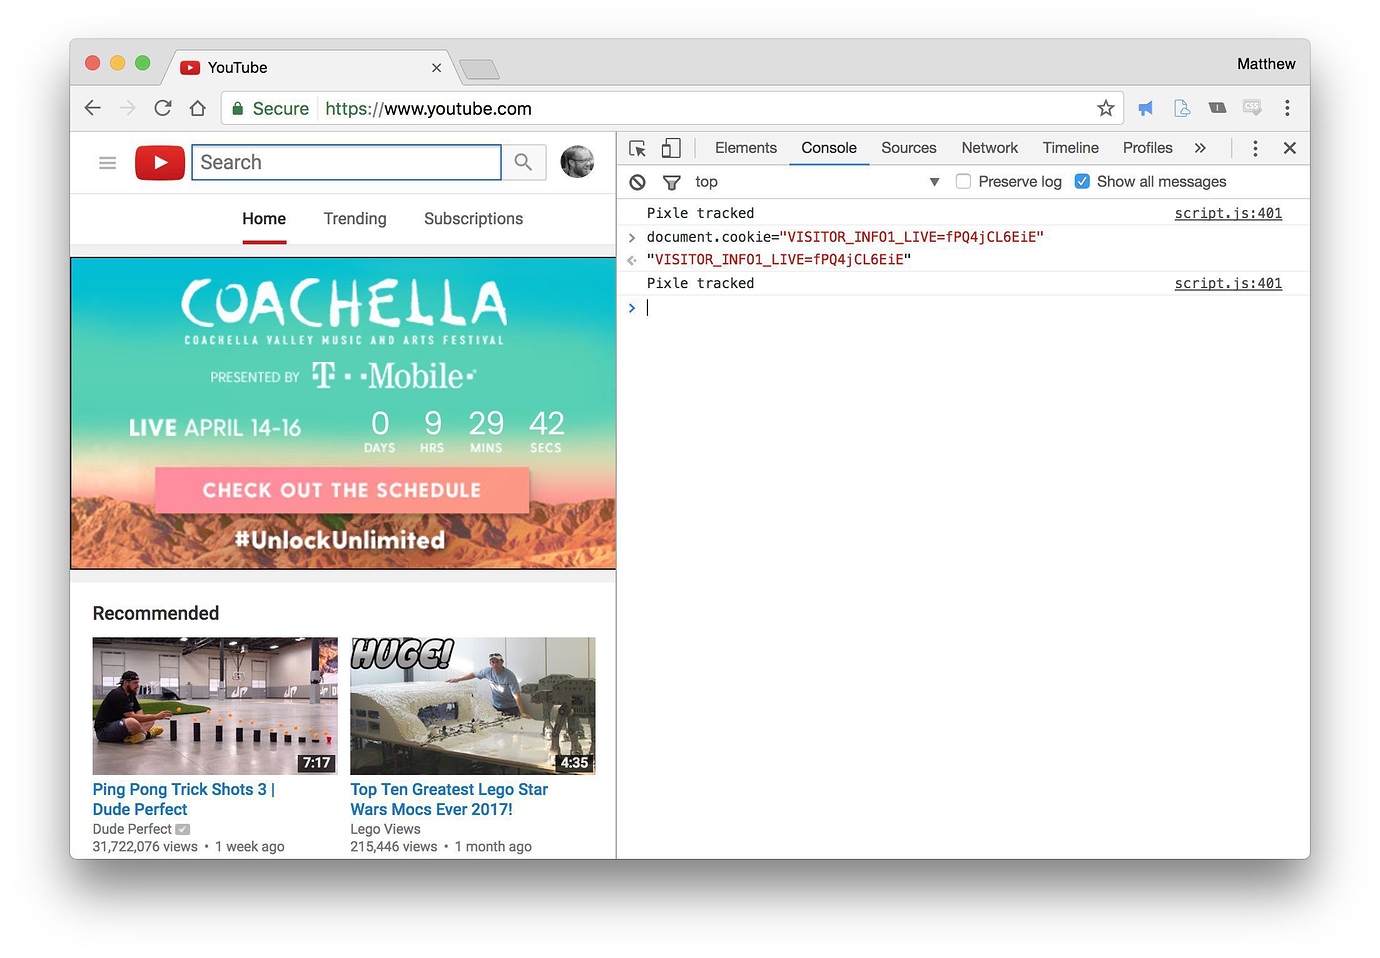Click the document extension icon in toolbar
Viewport: 1380px width, 958px height.
(1182, 108)
